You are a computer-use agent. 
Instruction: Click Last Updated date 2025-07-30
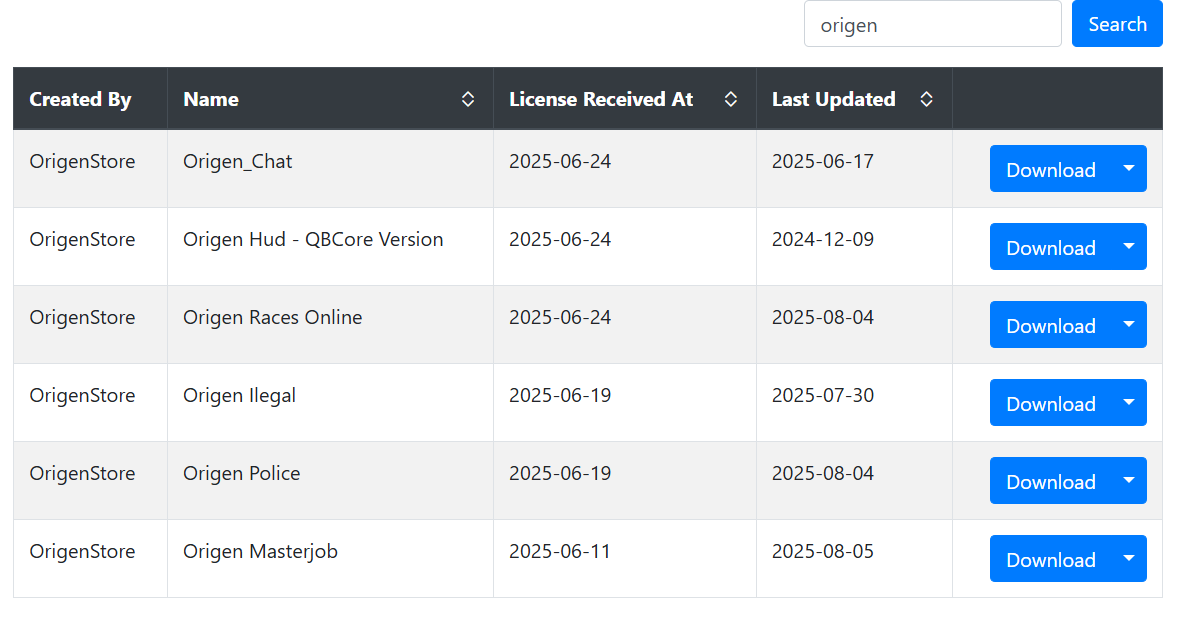(x=822, y=396)
